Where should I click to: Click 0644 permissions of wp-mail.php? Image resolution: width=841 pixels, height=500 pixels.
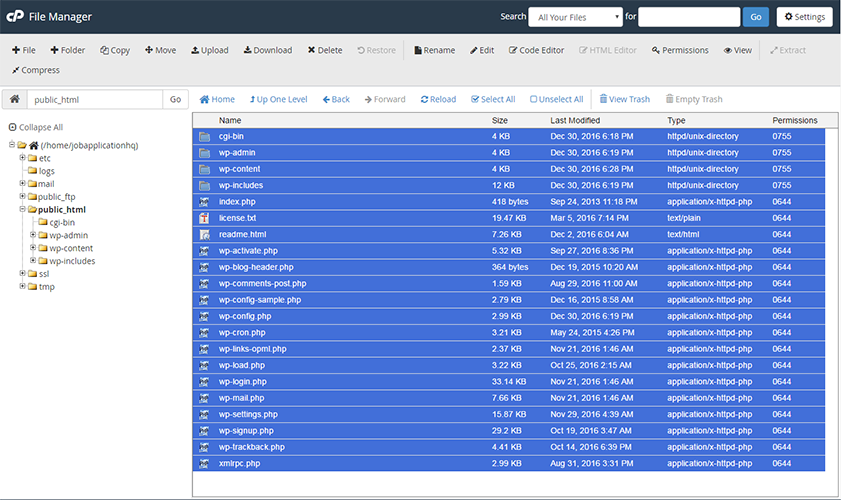(x=781, y=398)
